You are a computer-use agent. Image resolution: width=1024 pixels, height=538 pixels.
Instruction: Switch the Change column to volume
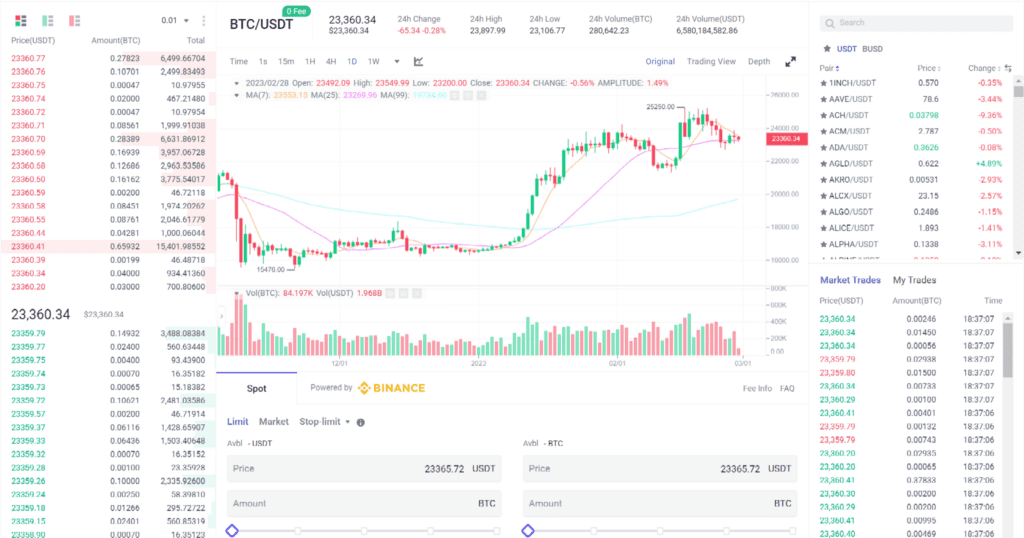1008,68
